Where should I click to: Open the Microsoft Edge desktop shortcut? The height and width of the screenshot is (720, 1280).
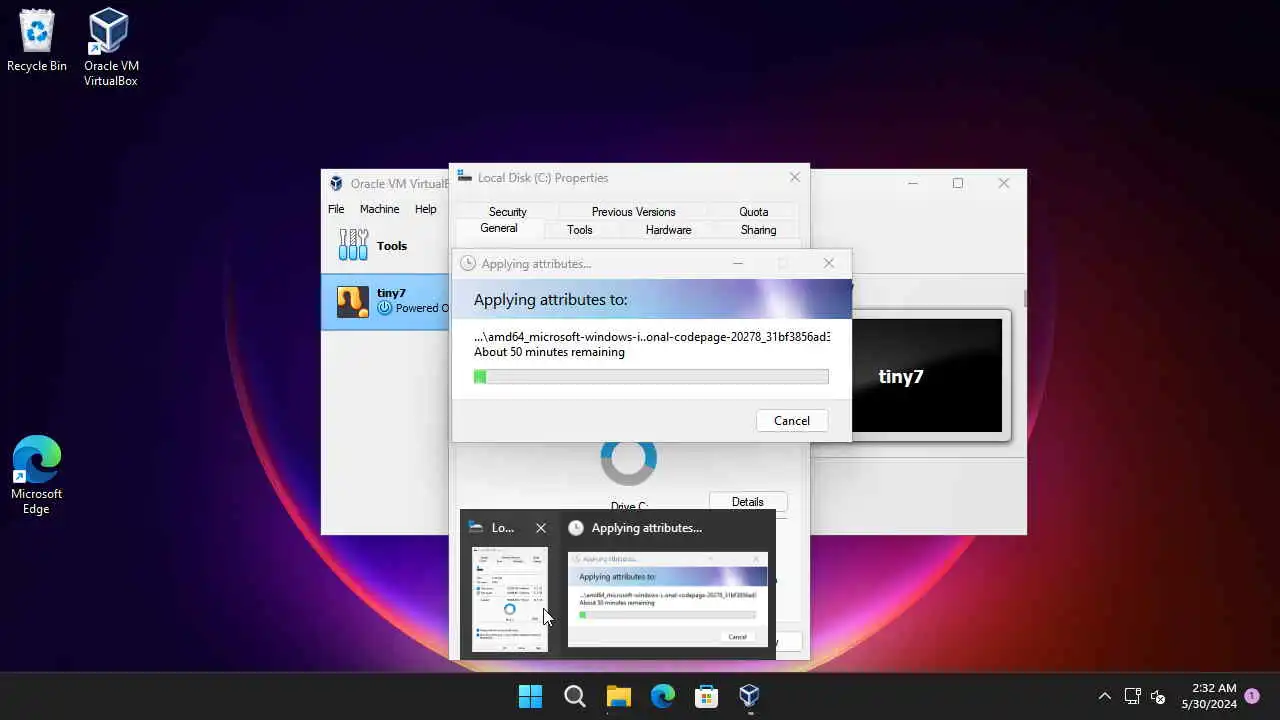(x=36, y=476)
